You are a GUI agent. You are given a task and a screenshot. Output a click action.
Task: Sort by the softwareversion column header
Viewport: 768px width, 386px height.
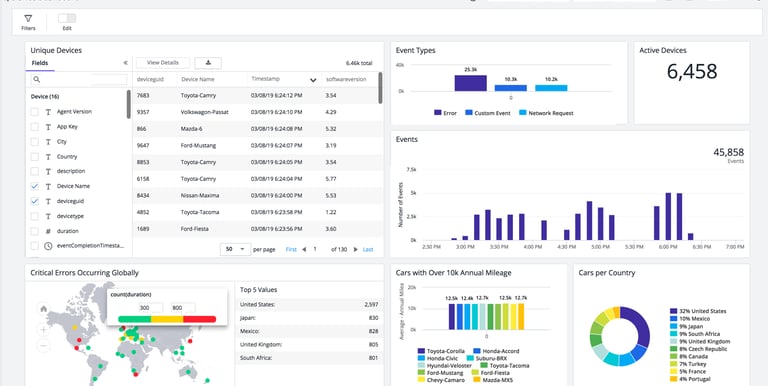pos(346,79)
